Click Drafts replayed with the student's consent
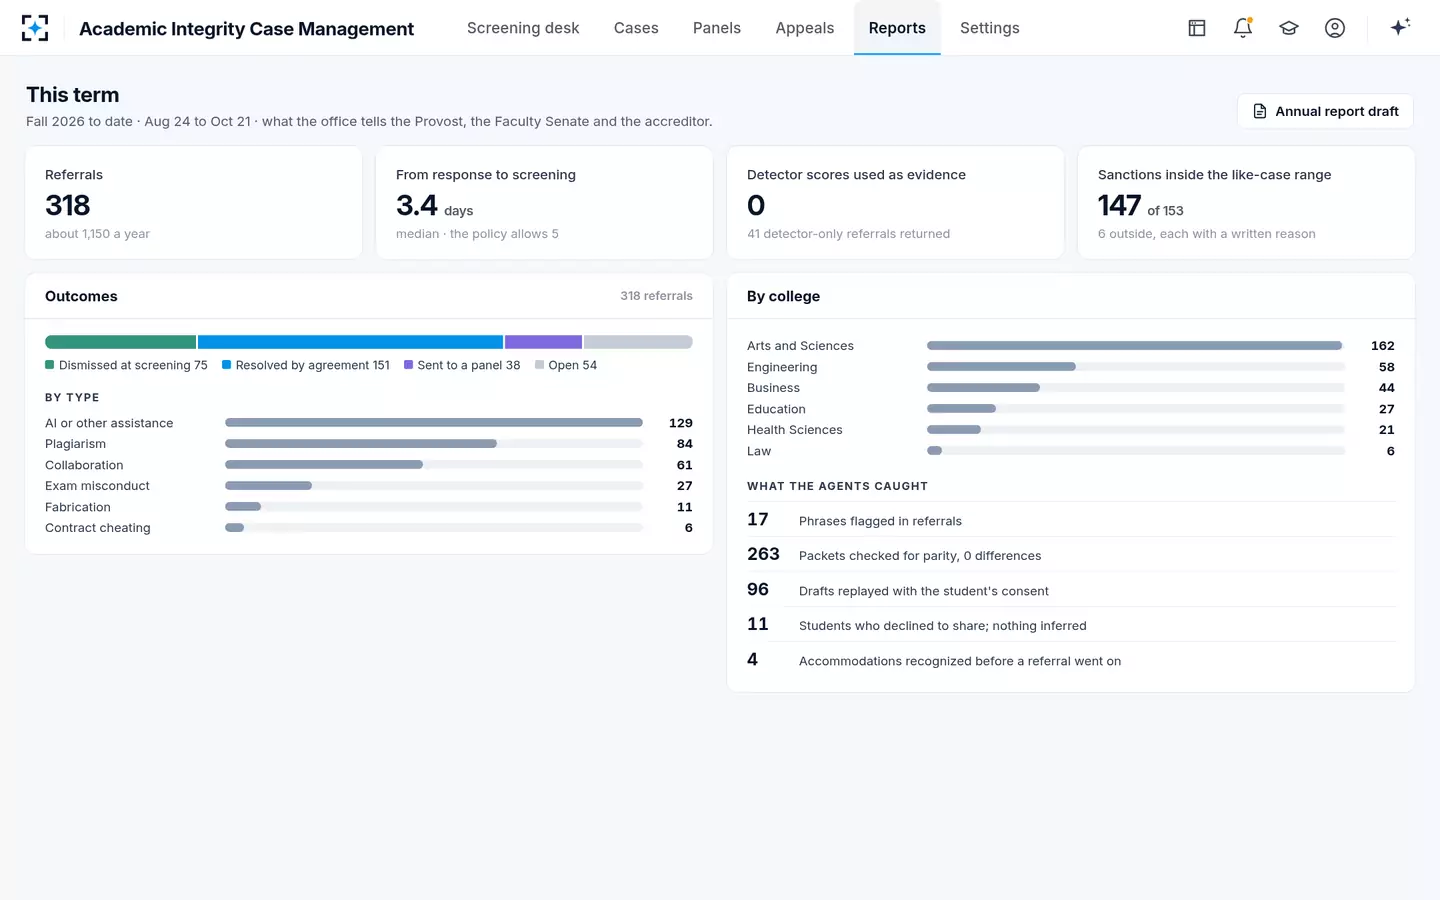1440x900 pixels. (1071, 590)
